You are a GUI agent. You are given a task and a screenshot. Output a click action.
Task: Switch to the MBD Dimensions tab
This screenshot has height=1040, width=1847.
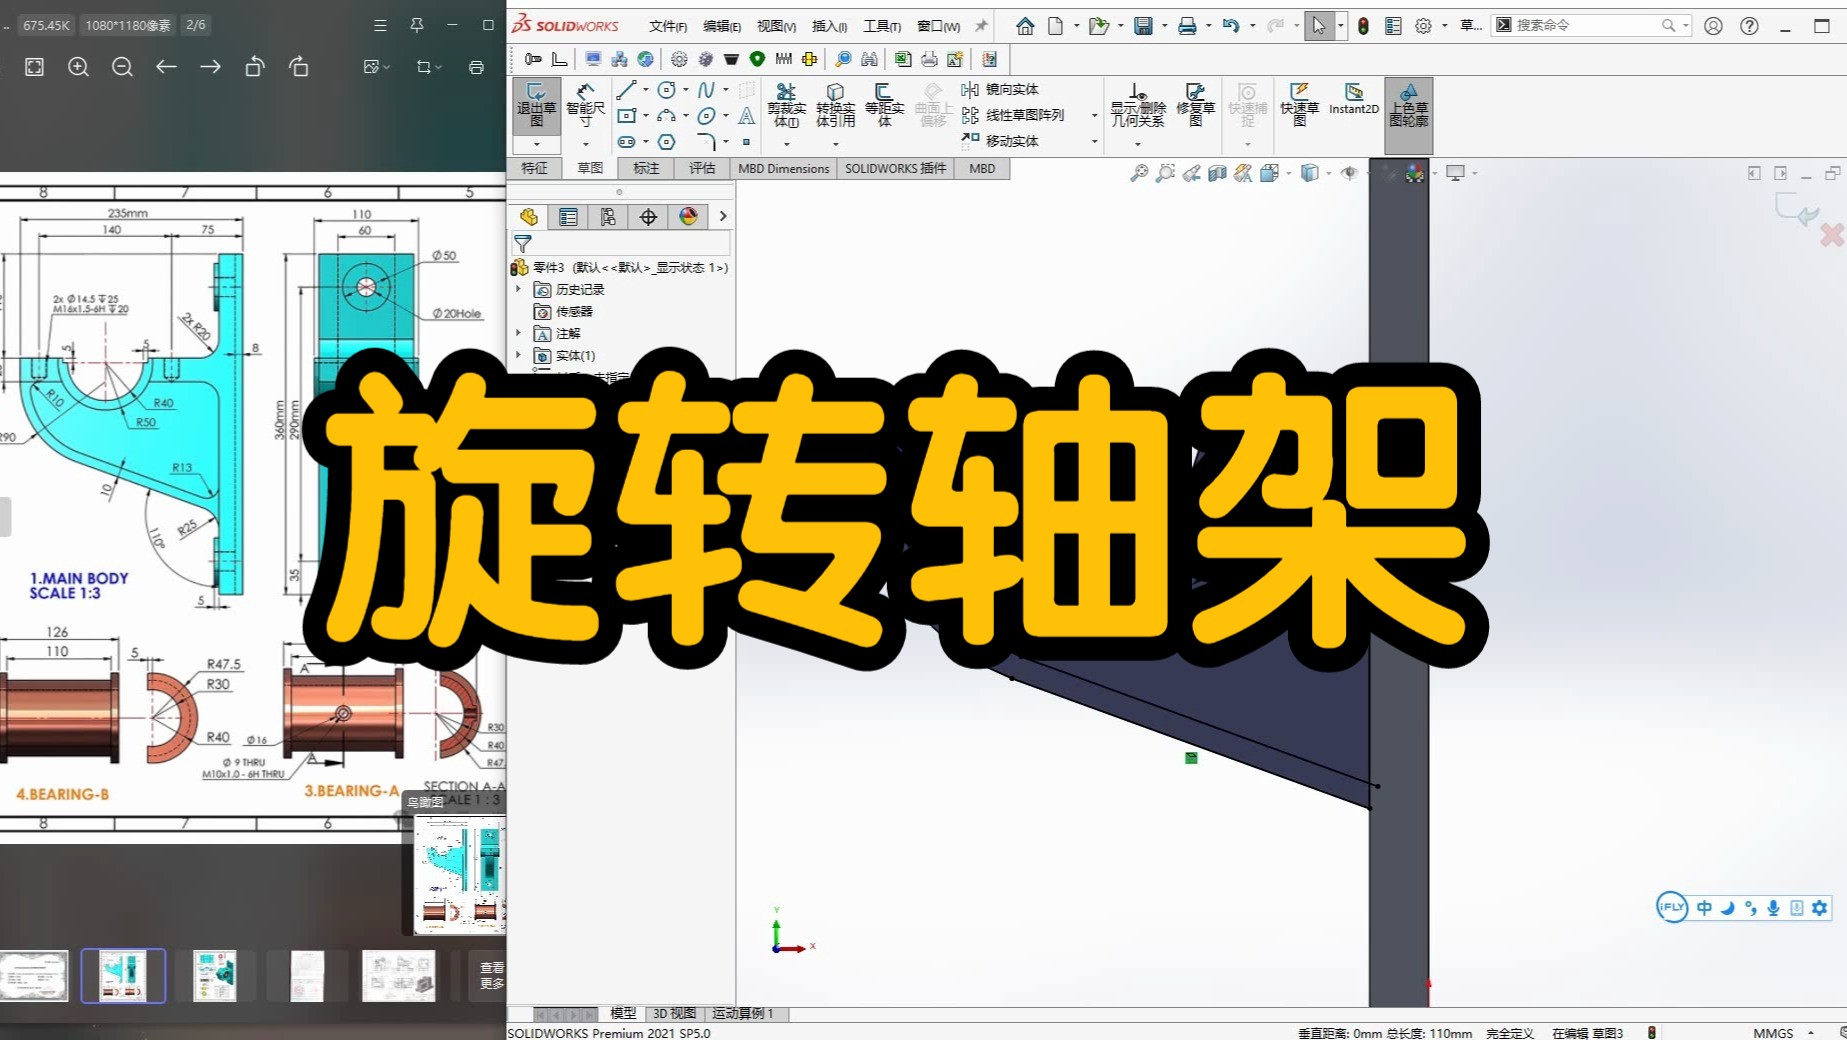tap(783, 168)
